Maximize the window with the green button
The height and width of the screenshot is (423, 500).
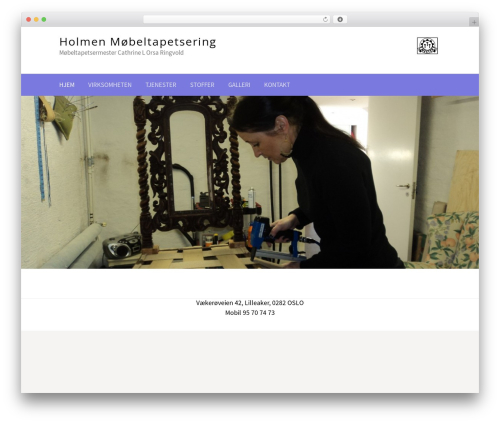(x=44, y=20)
